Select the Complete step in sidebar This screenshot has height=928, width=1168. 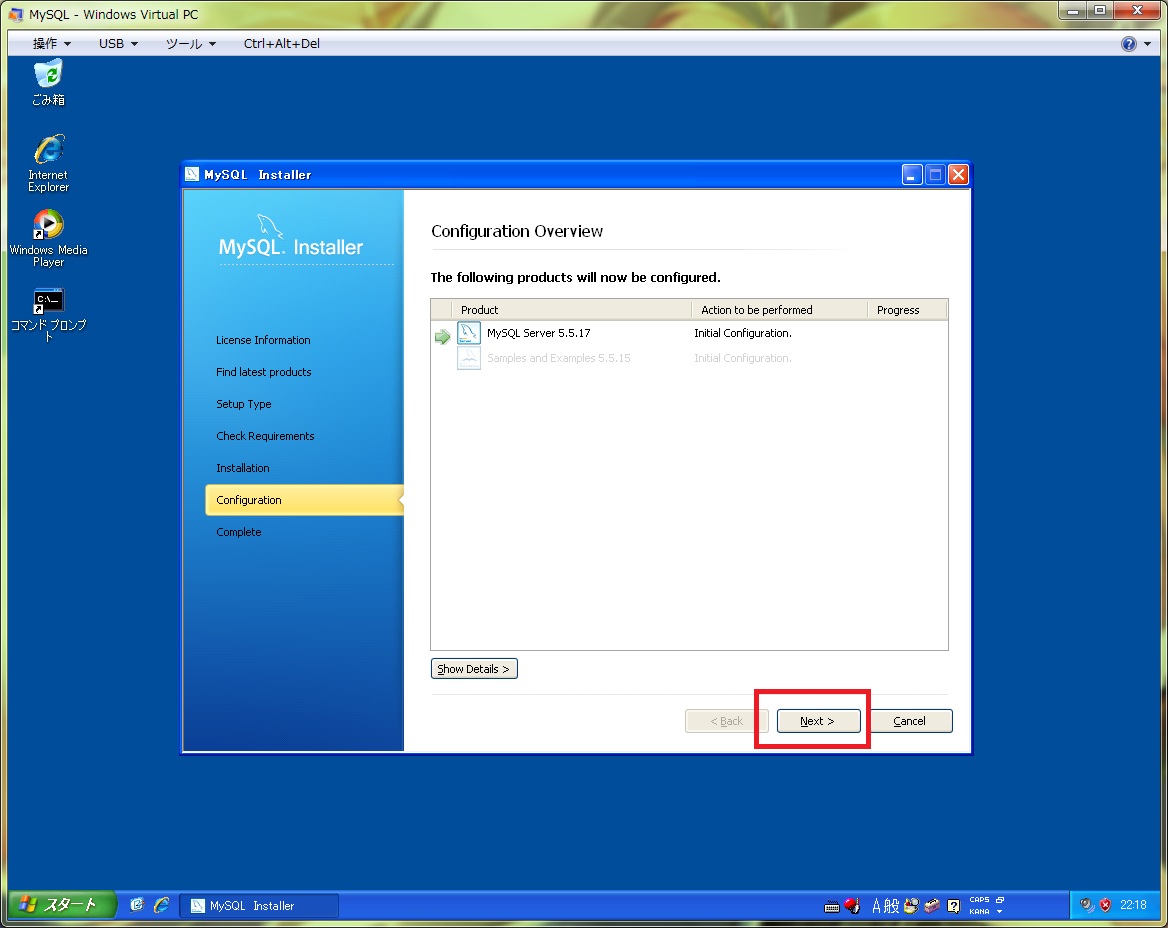click(x=238, y=532)
